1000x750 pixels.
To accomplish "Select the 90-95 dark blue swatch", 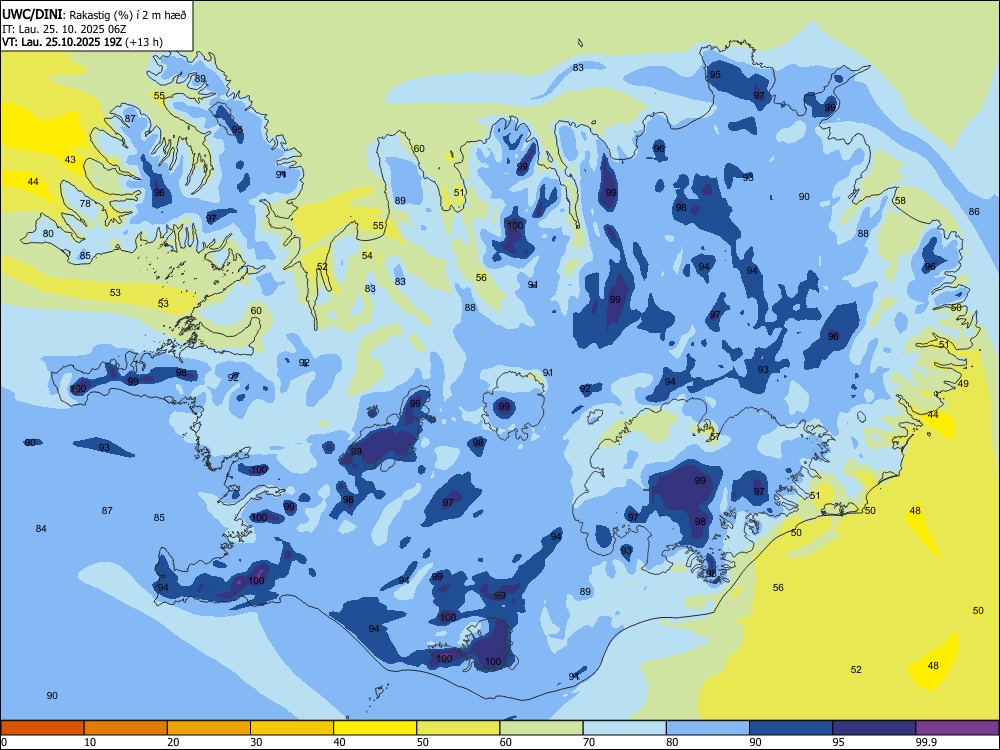I will (791, 728).
